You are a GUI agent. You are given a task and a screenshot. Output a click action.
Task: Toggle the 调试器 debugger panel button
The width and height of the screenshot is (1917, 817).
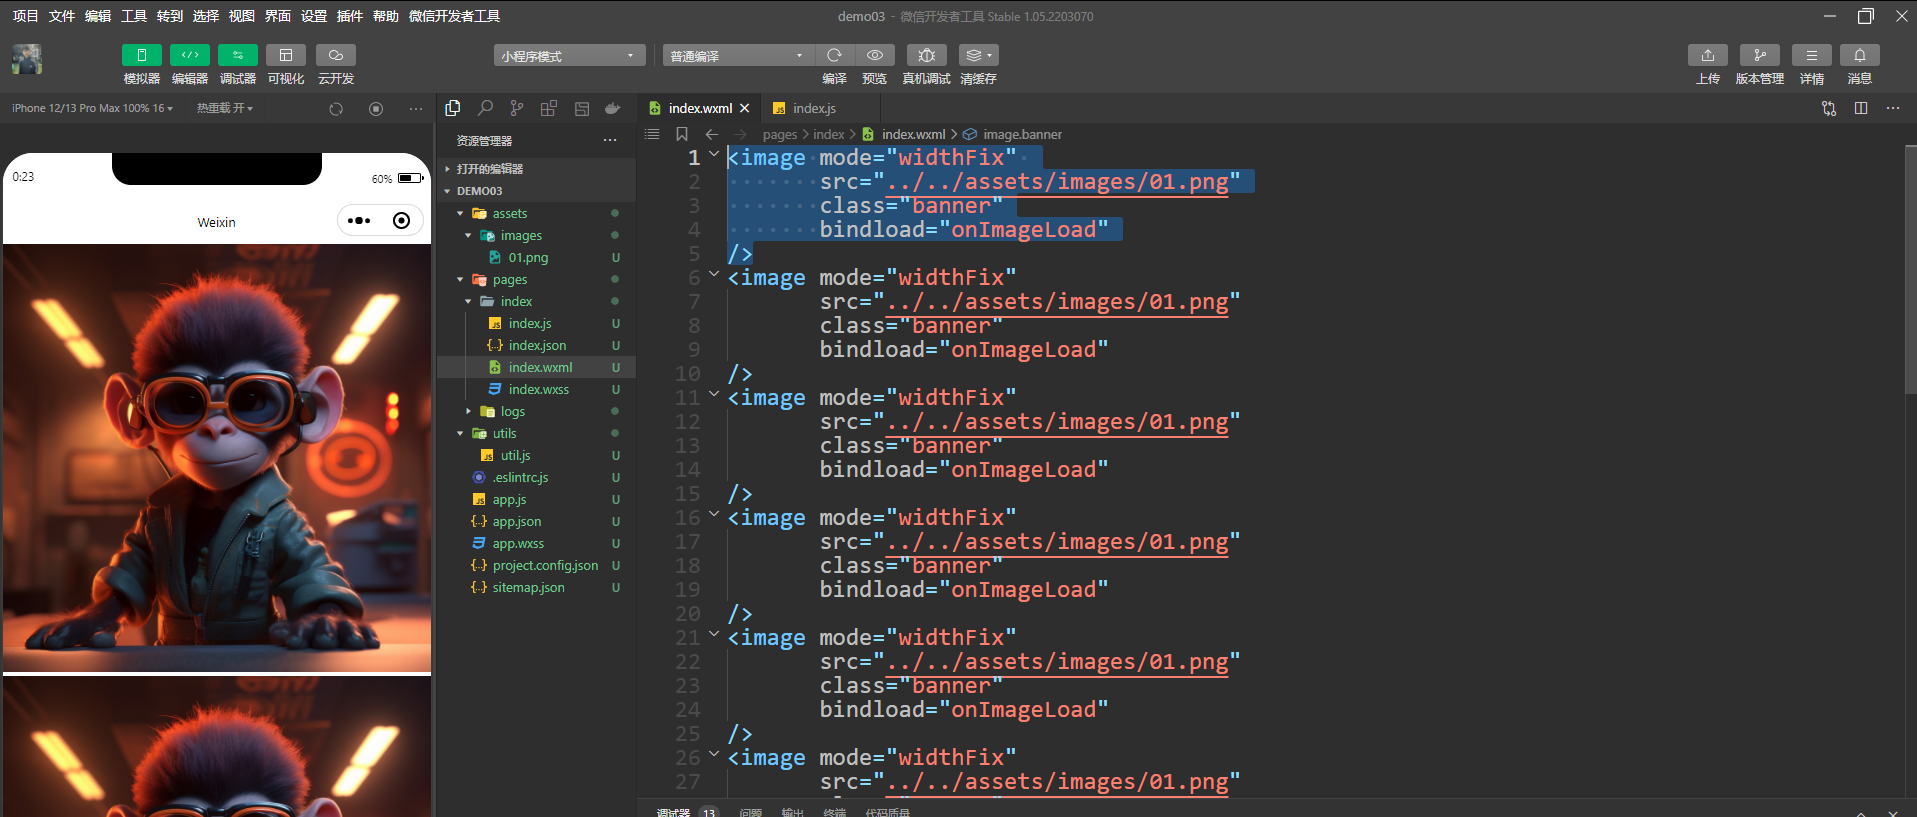coord(237,55)
